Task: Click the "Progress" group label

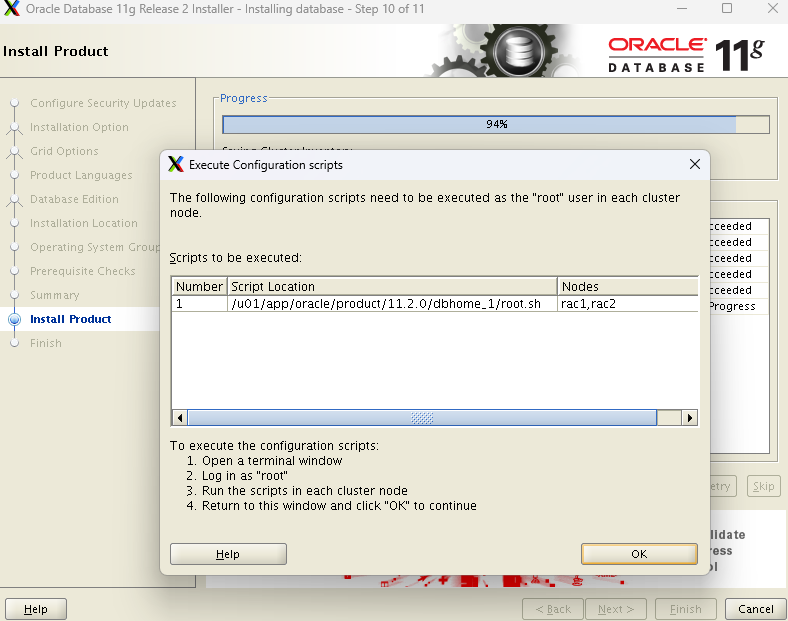Action: coord(244,98)
